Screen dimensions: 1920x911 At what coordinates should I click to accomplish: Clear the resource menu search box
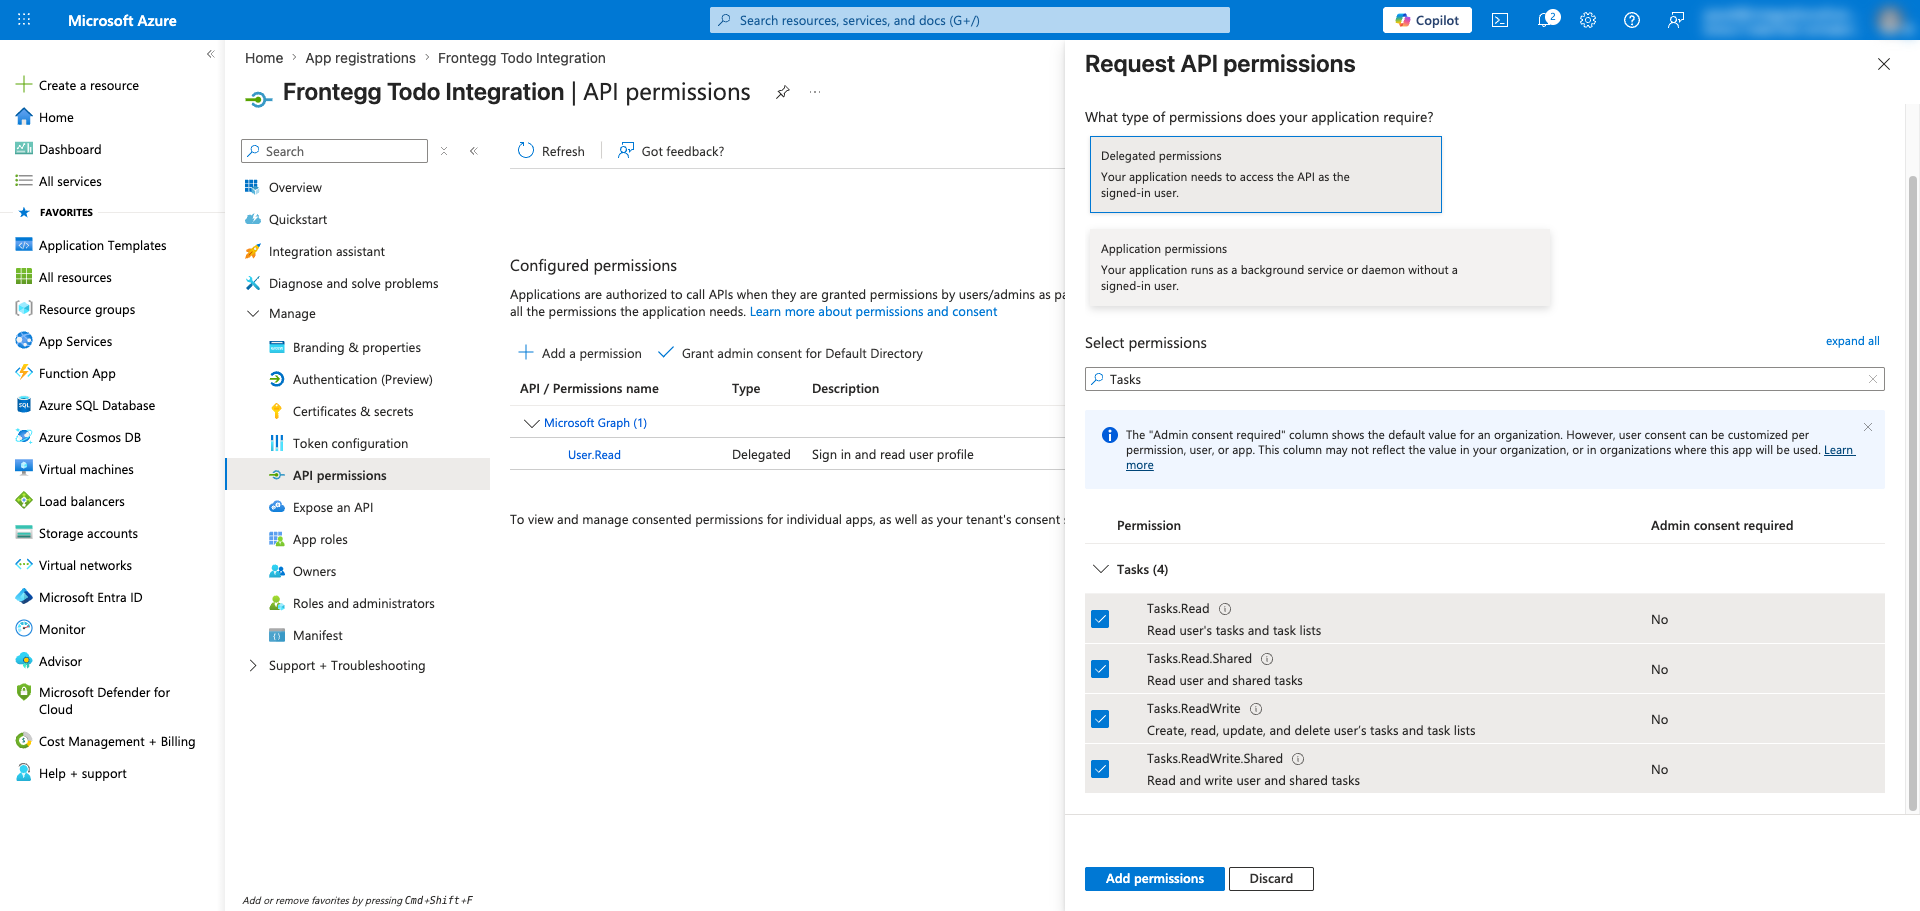tap(444, 151)
